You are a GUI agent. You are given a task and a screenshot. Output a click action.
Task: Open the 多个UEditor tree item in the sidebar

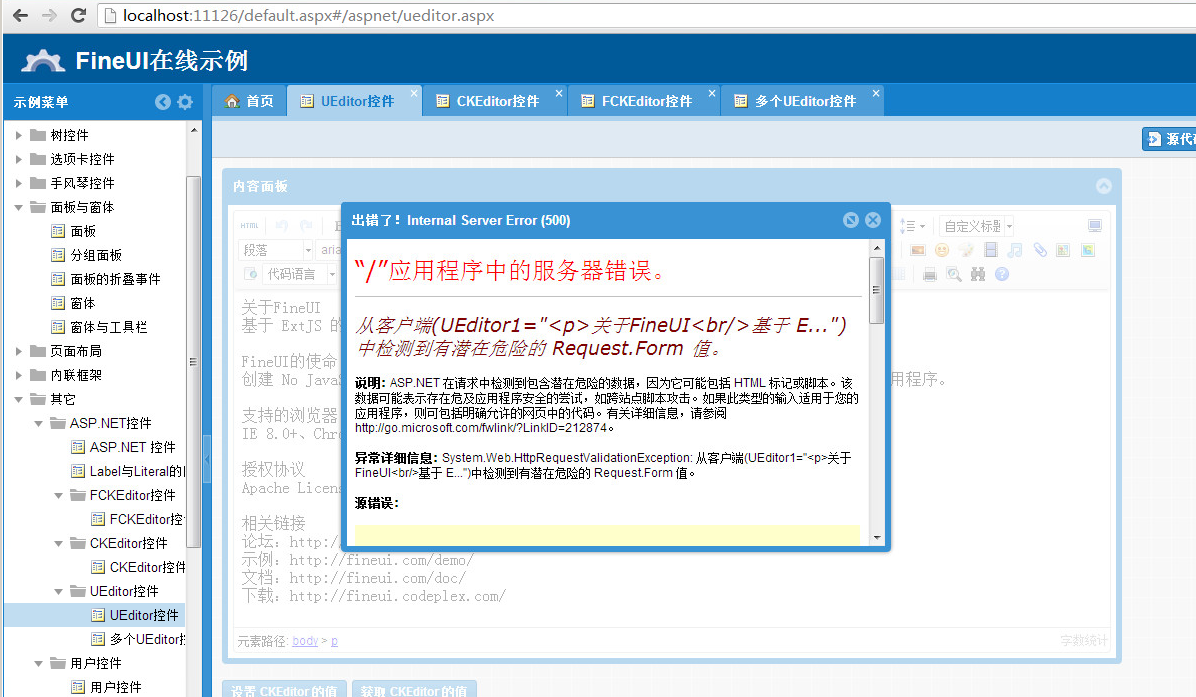[x=148, y=639]
